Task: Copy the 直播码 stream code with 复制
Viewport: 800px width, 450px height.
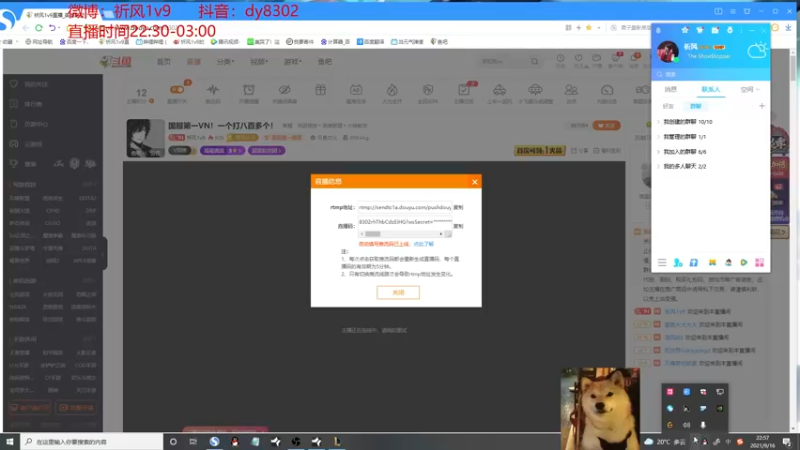Action: 458,226
